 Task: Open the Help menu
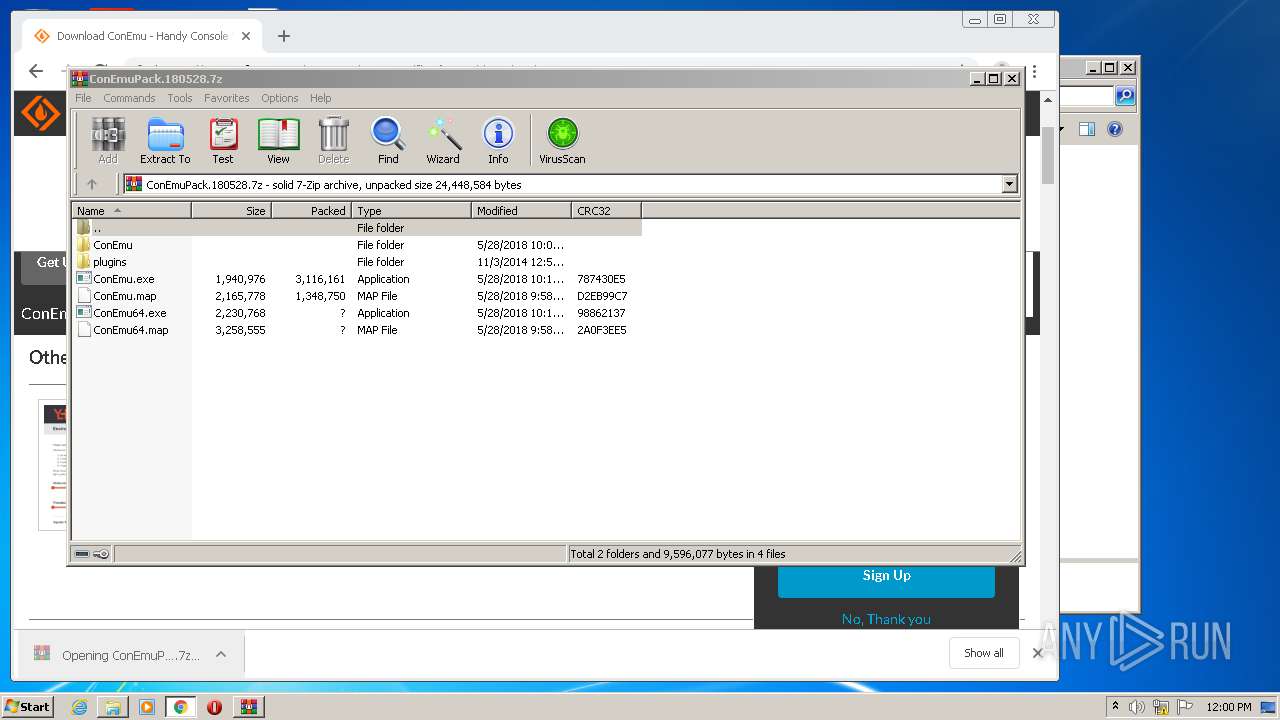pos(320,98)
